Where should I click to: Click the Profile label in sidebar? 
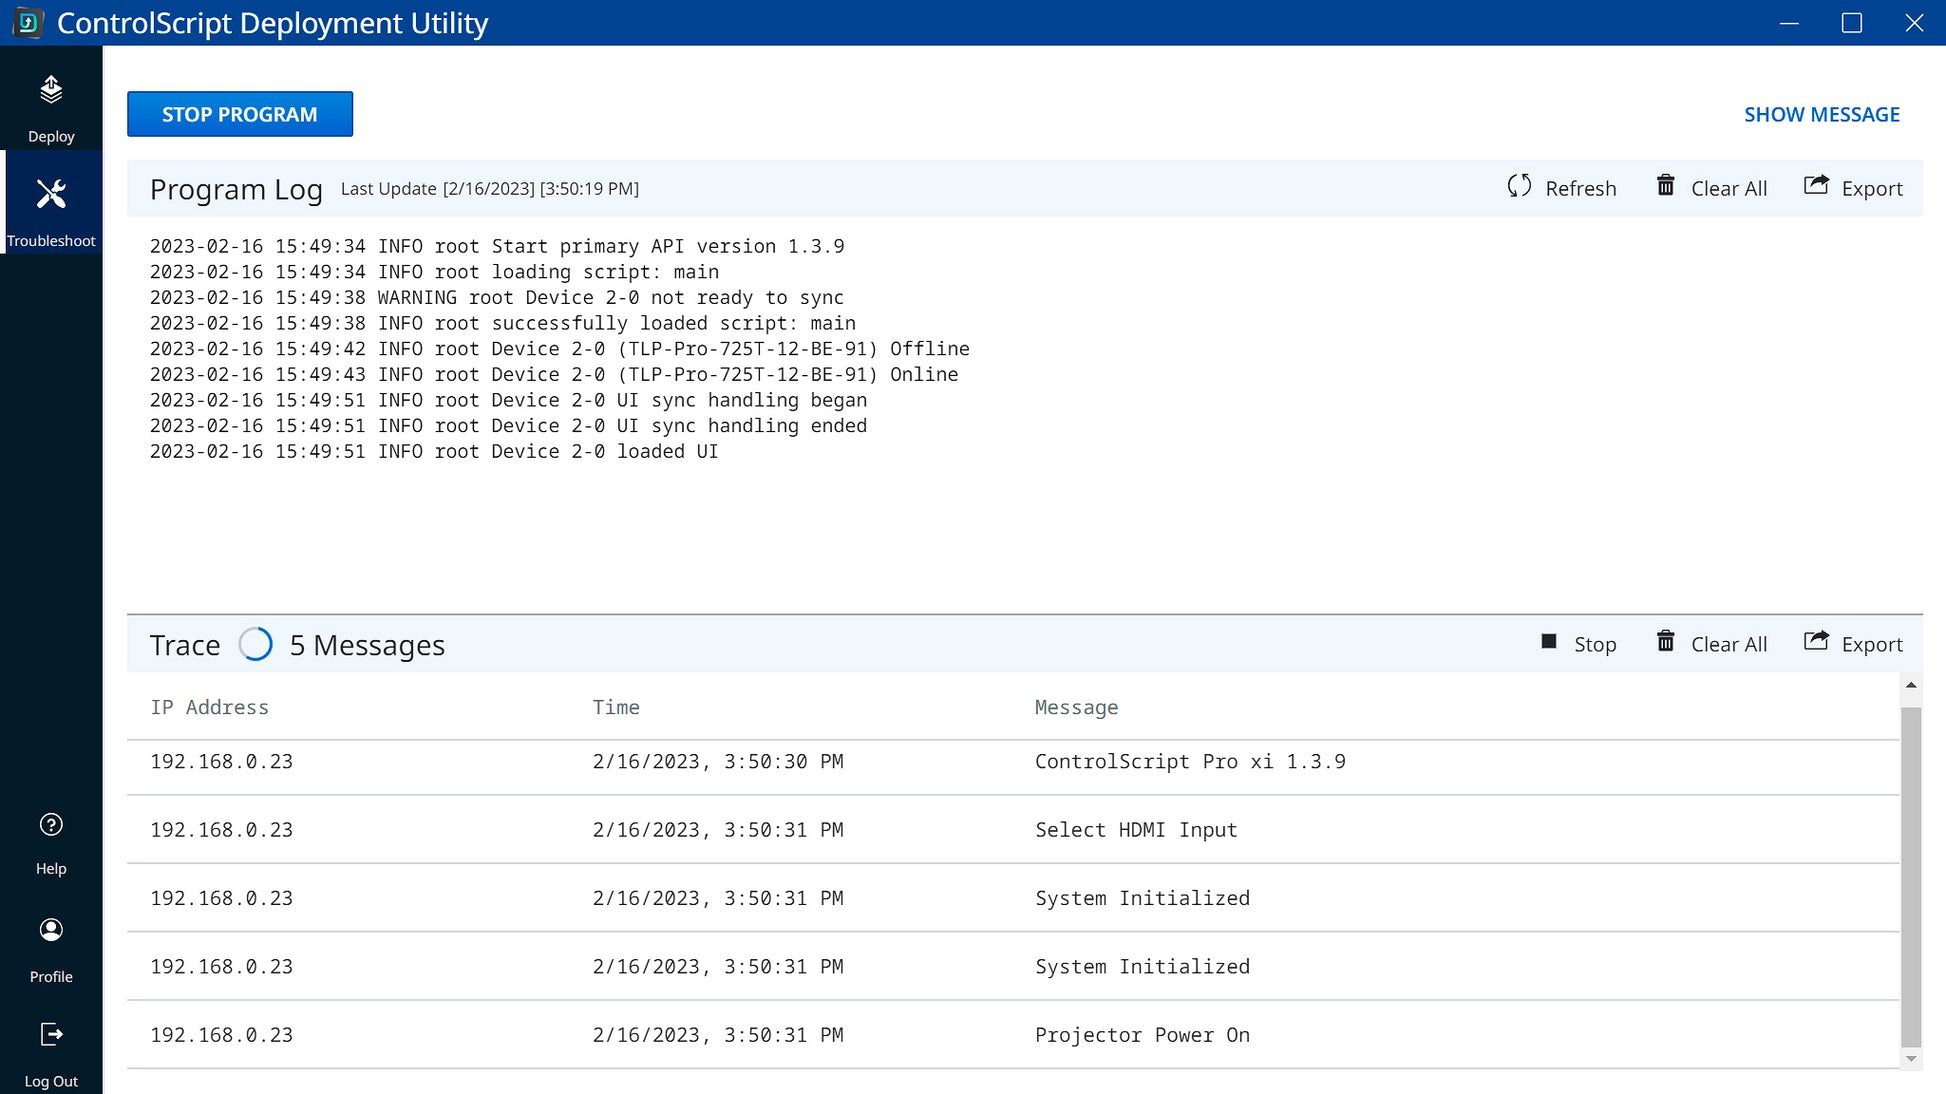51,977
